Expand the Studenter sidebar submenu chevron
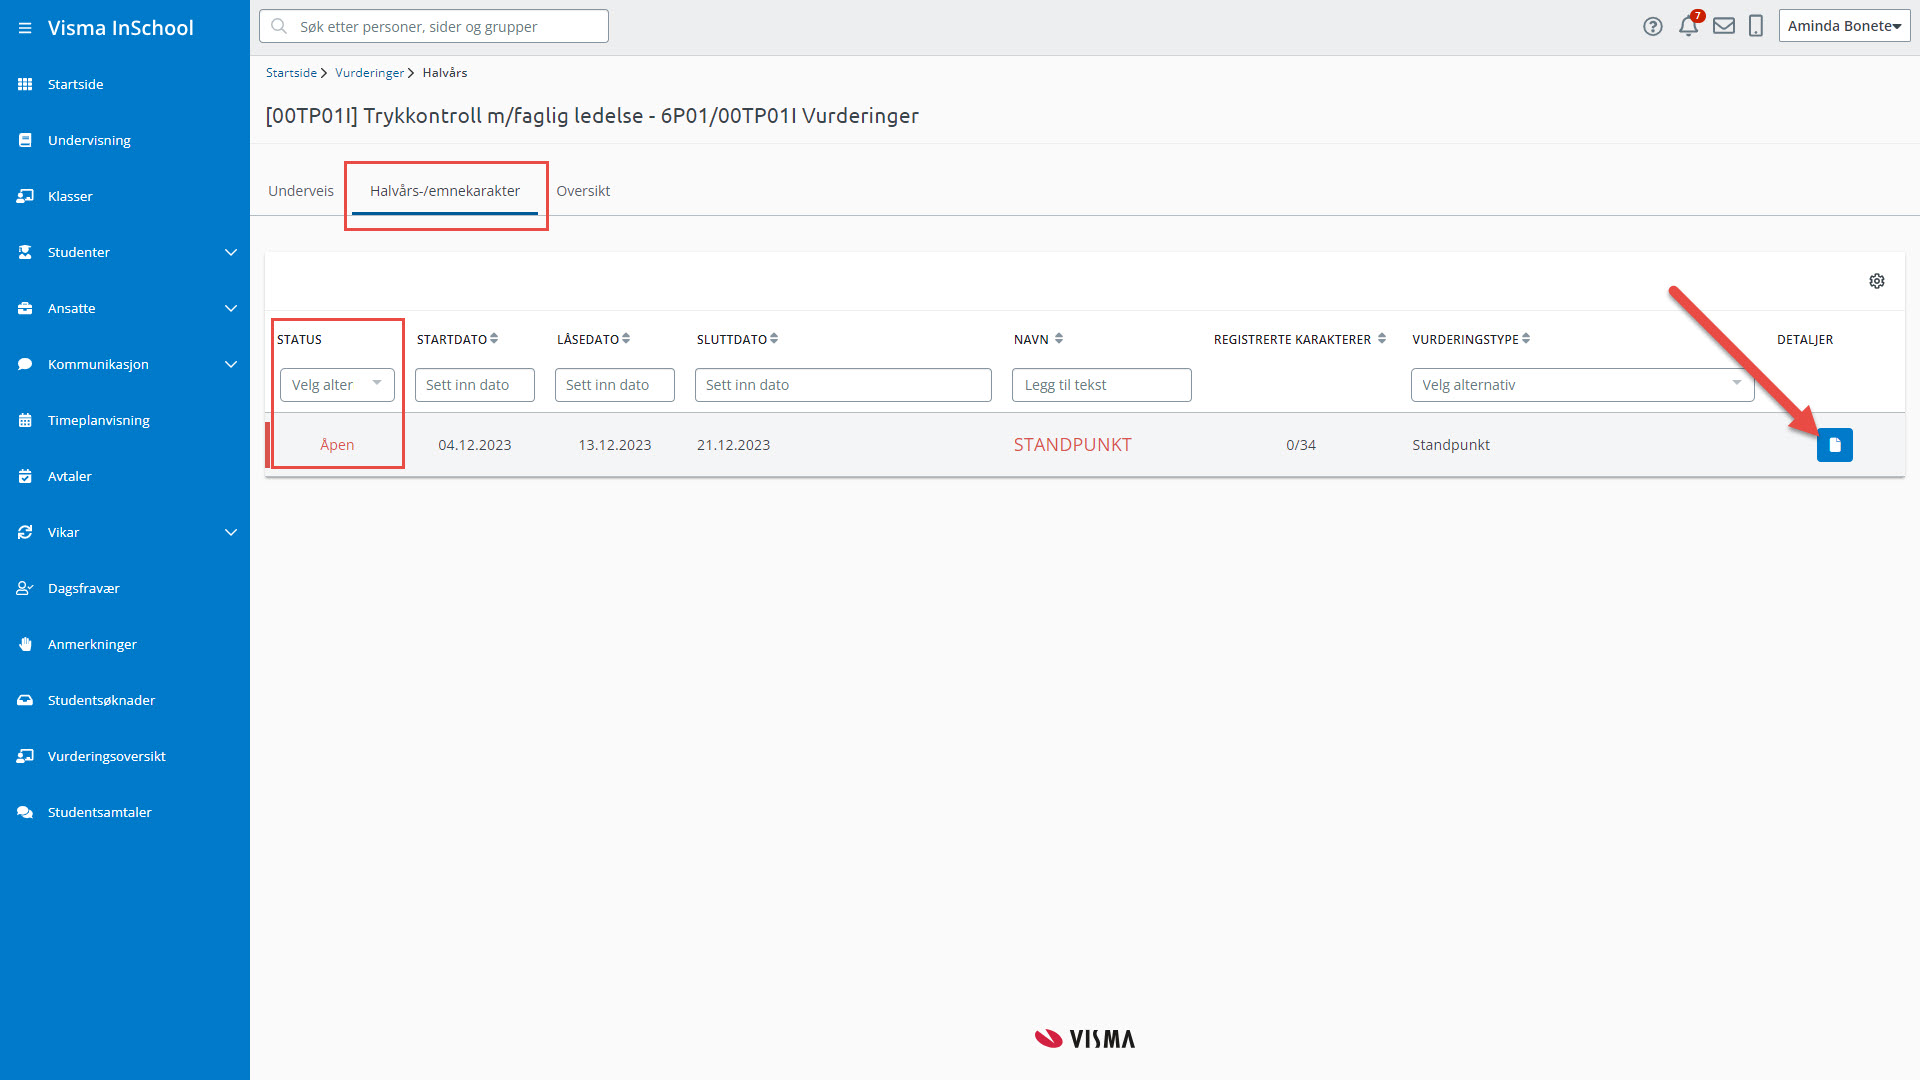 pos(231,252)
